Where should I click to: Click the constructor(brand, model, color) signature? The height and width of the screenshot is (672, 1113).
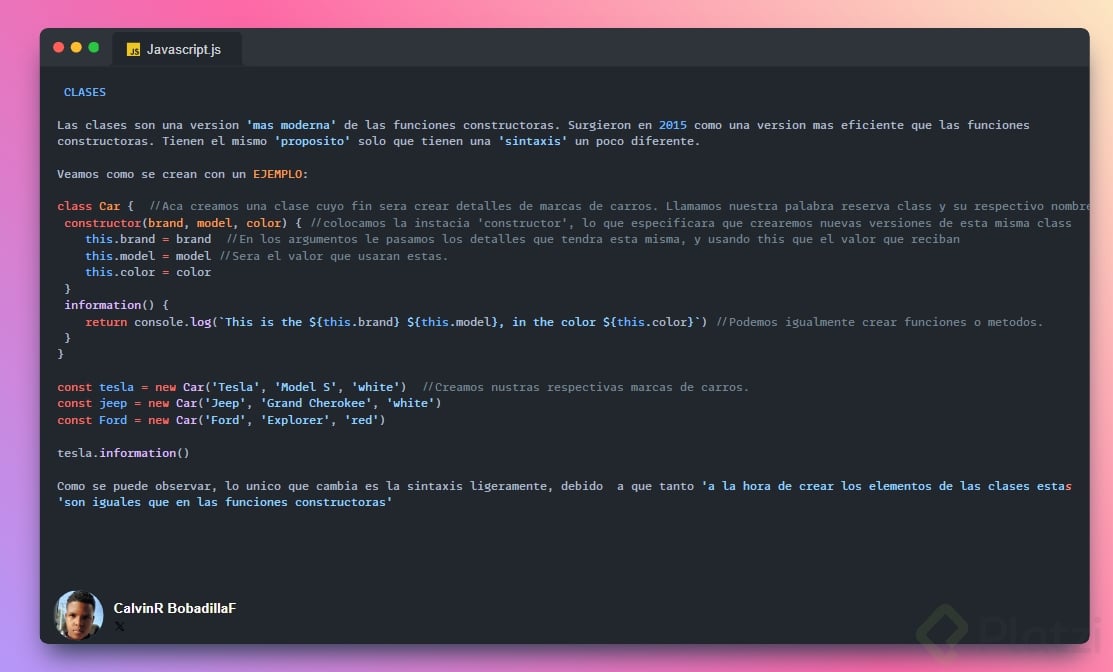[175, 223]
